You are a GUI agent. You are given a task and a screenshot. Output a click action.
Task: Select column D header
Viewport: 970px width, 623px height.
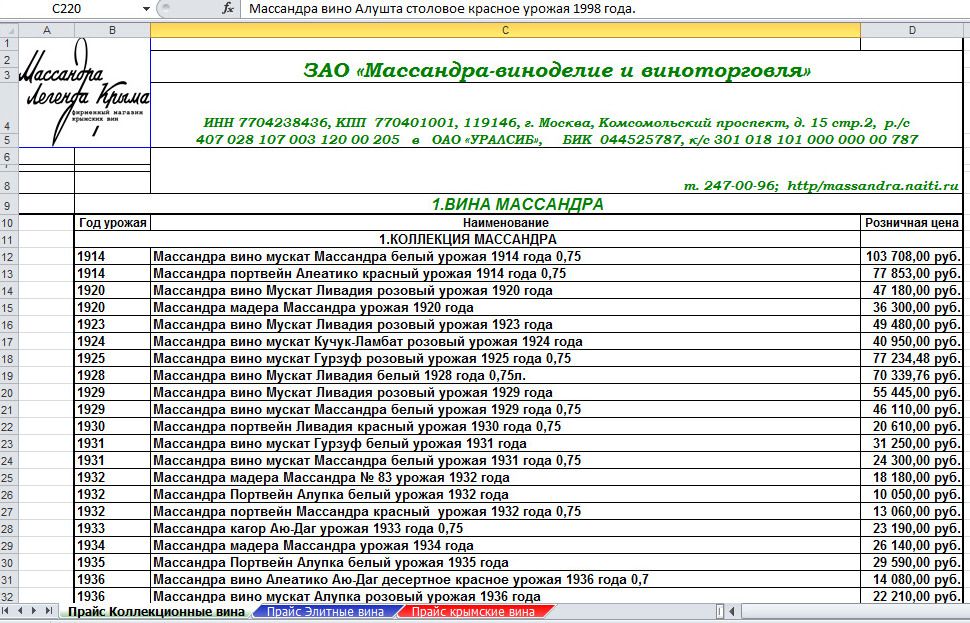(x=912, y=30)
